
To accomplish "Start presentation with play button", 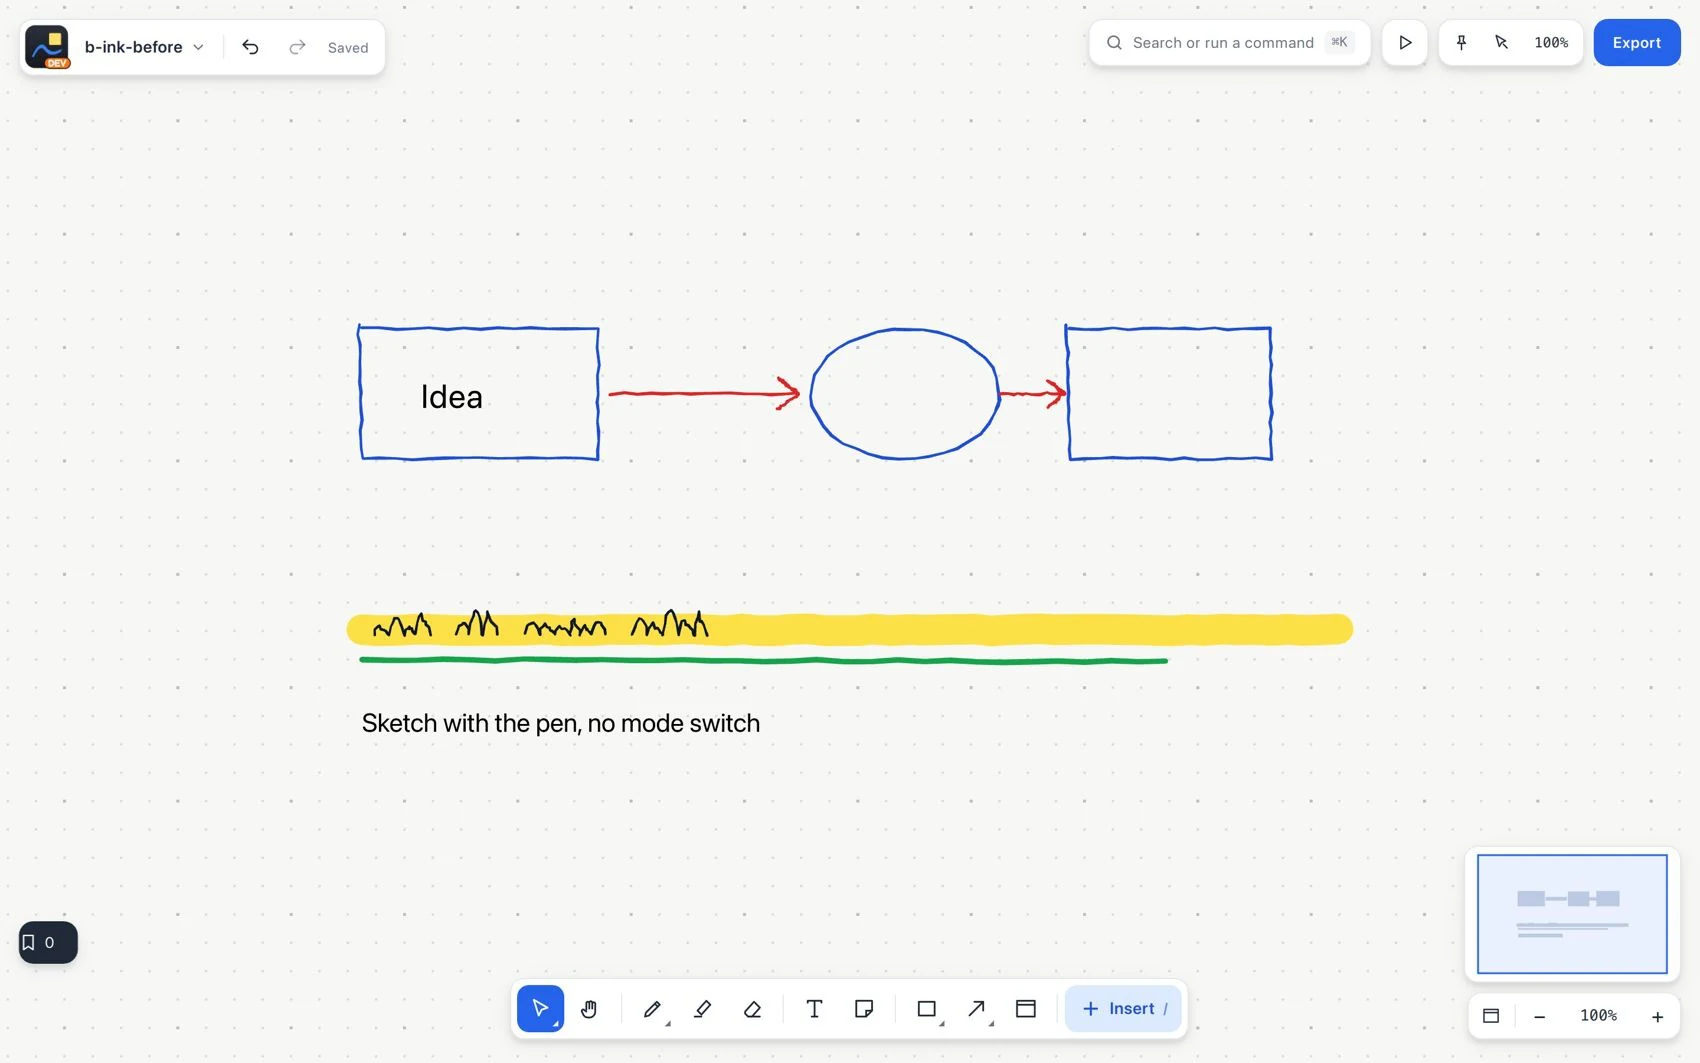I will [x=1405, y=43].
